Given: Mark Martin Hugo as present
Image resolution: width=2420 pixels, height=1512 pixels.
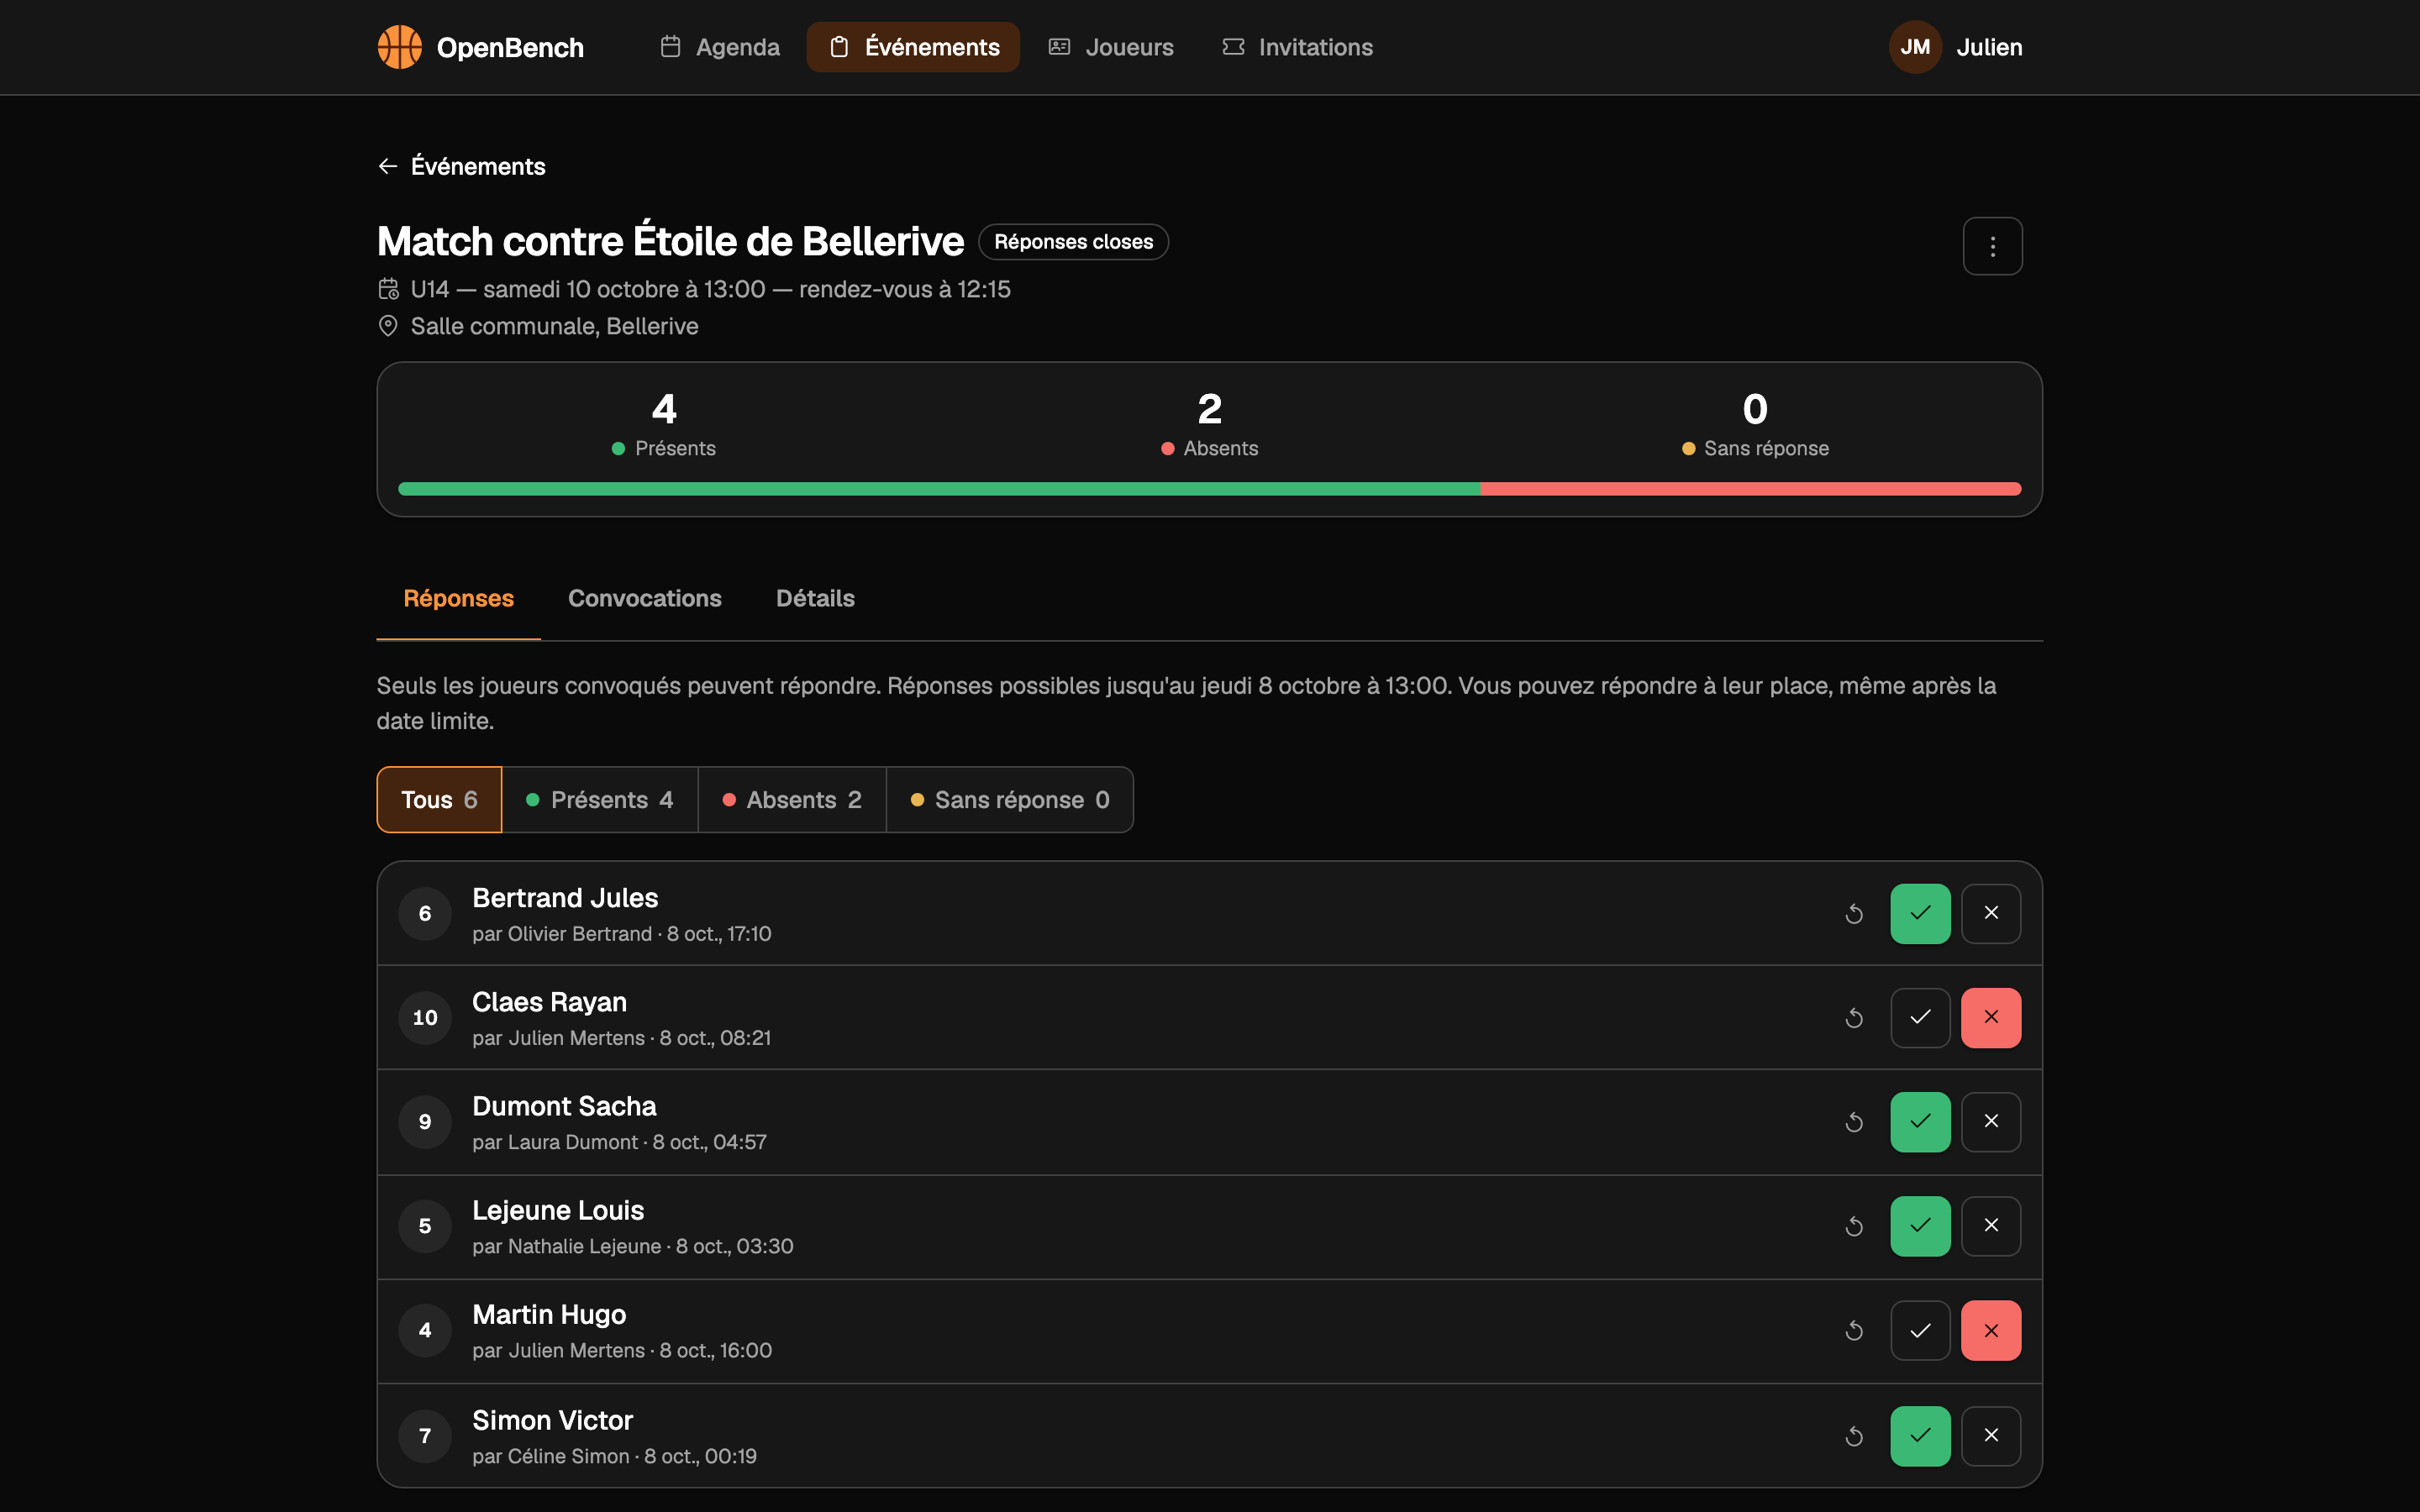Looking at the screenshot, I should [1920, 1331].
